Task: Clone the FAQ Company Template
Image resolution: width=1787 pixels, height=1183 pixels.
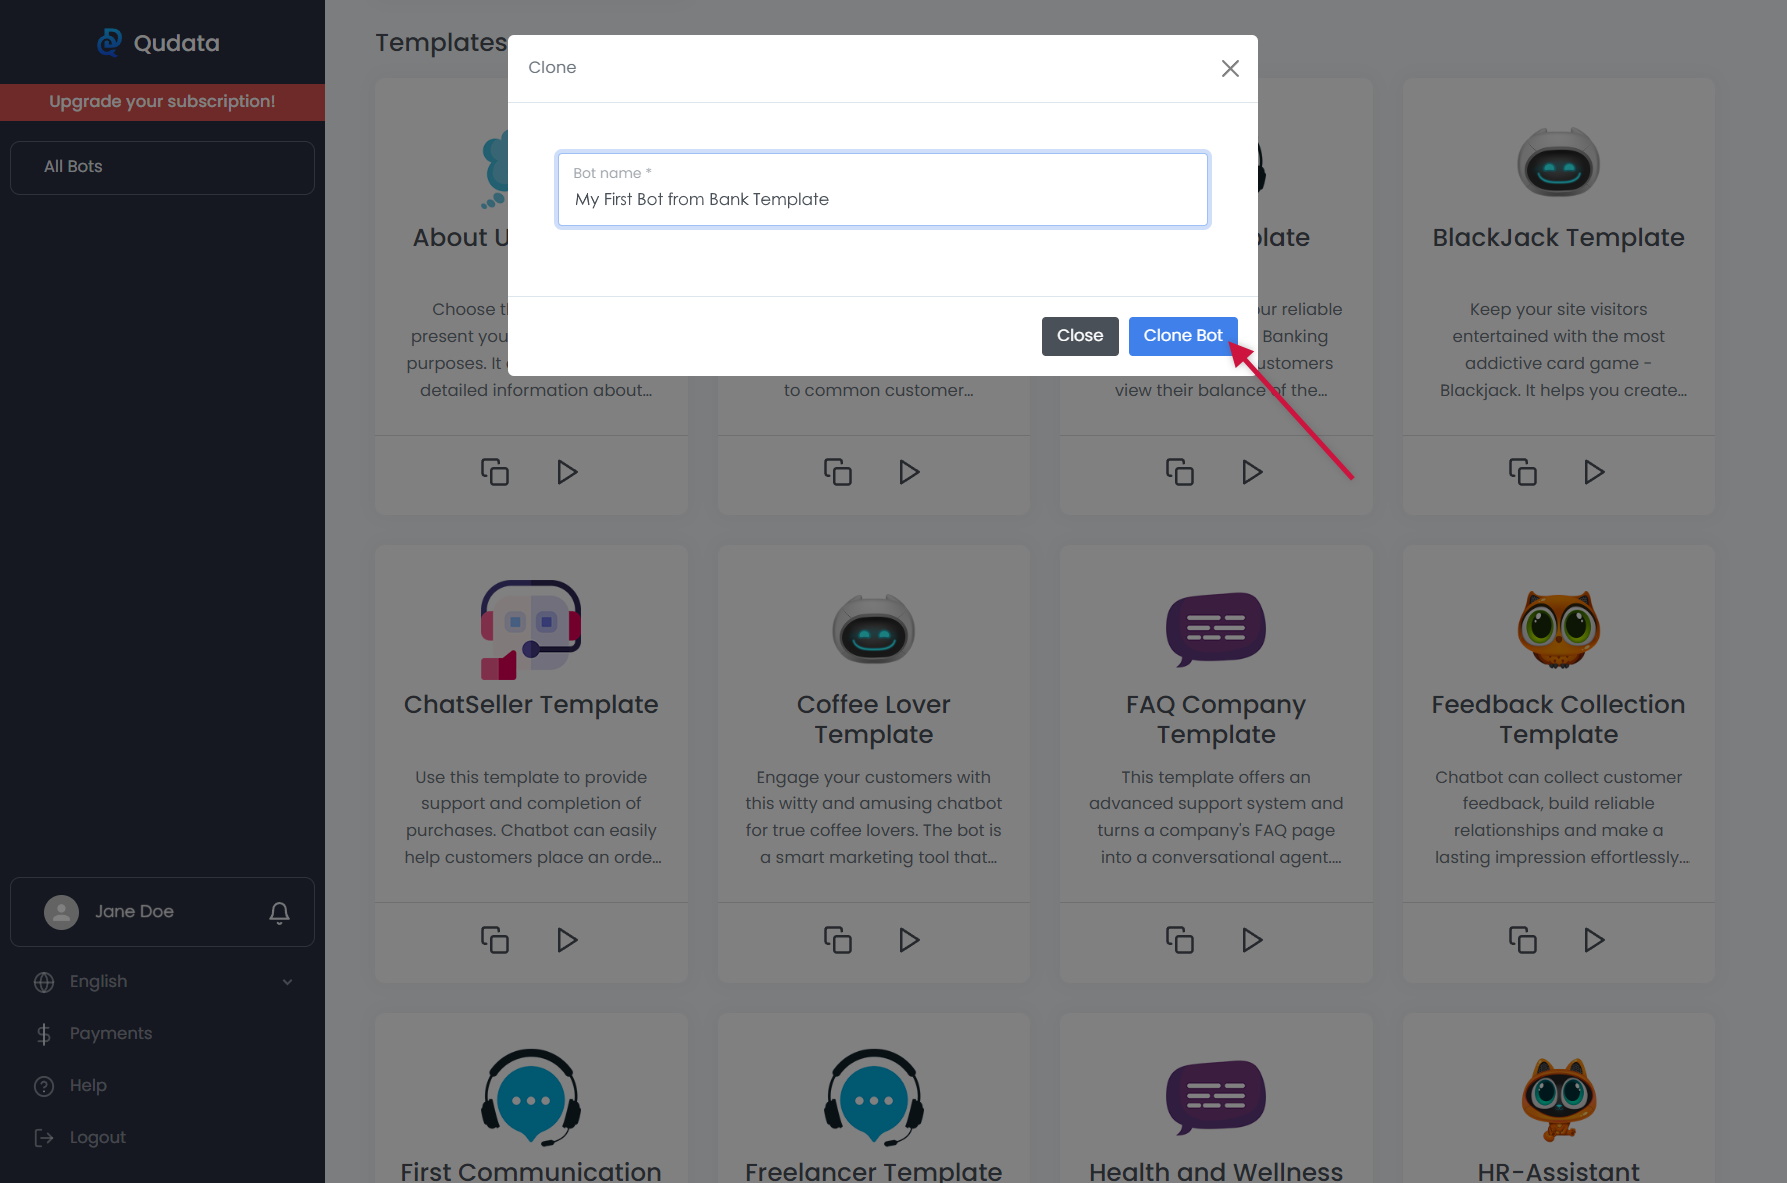Action: (x=1180, y=940)
